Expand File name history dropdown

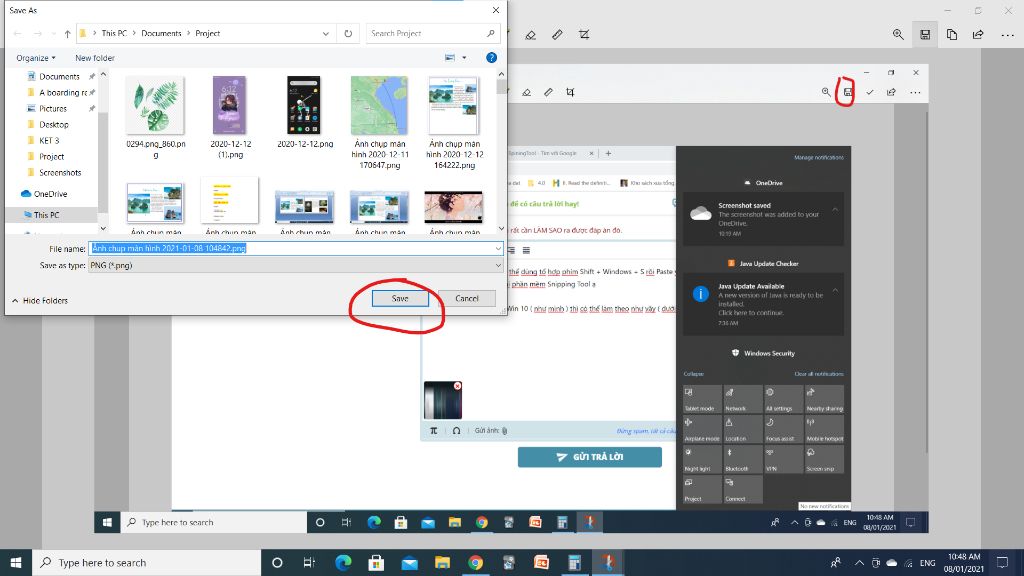point(498,248)
